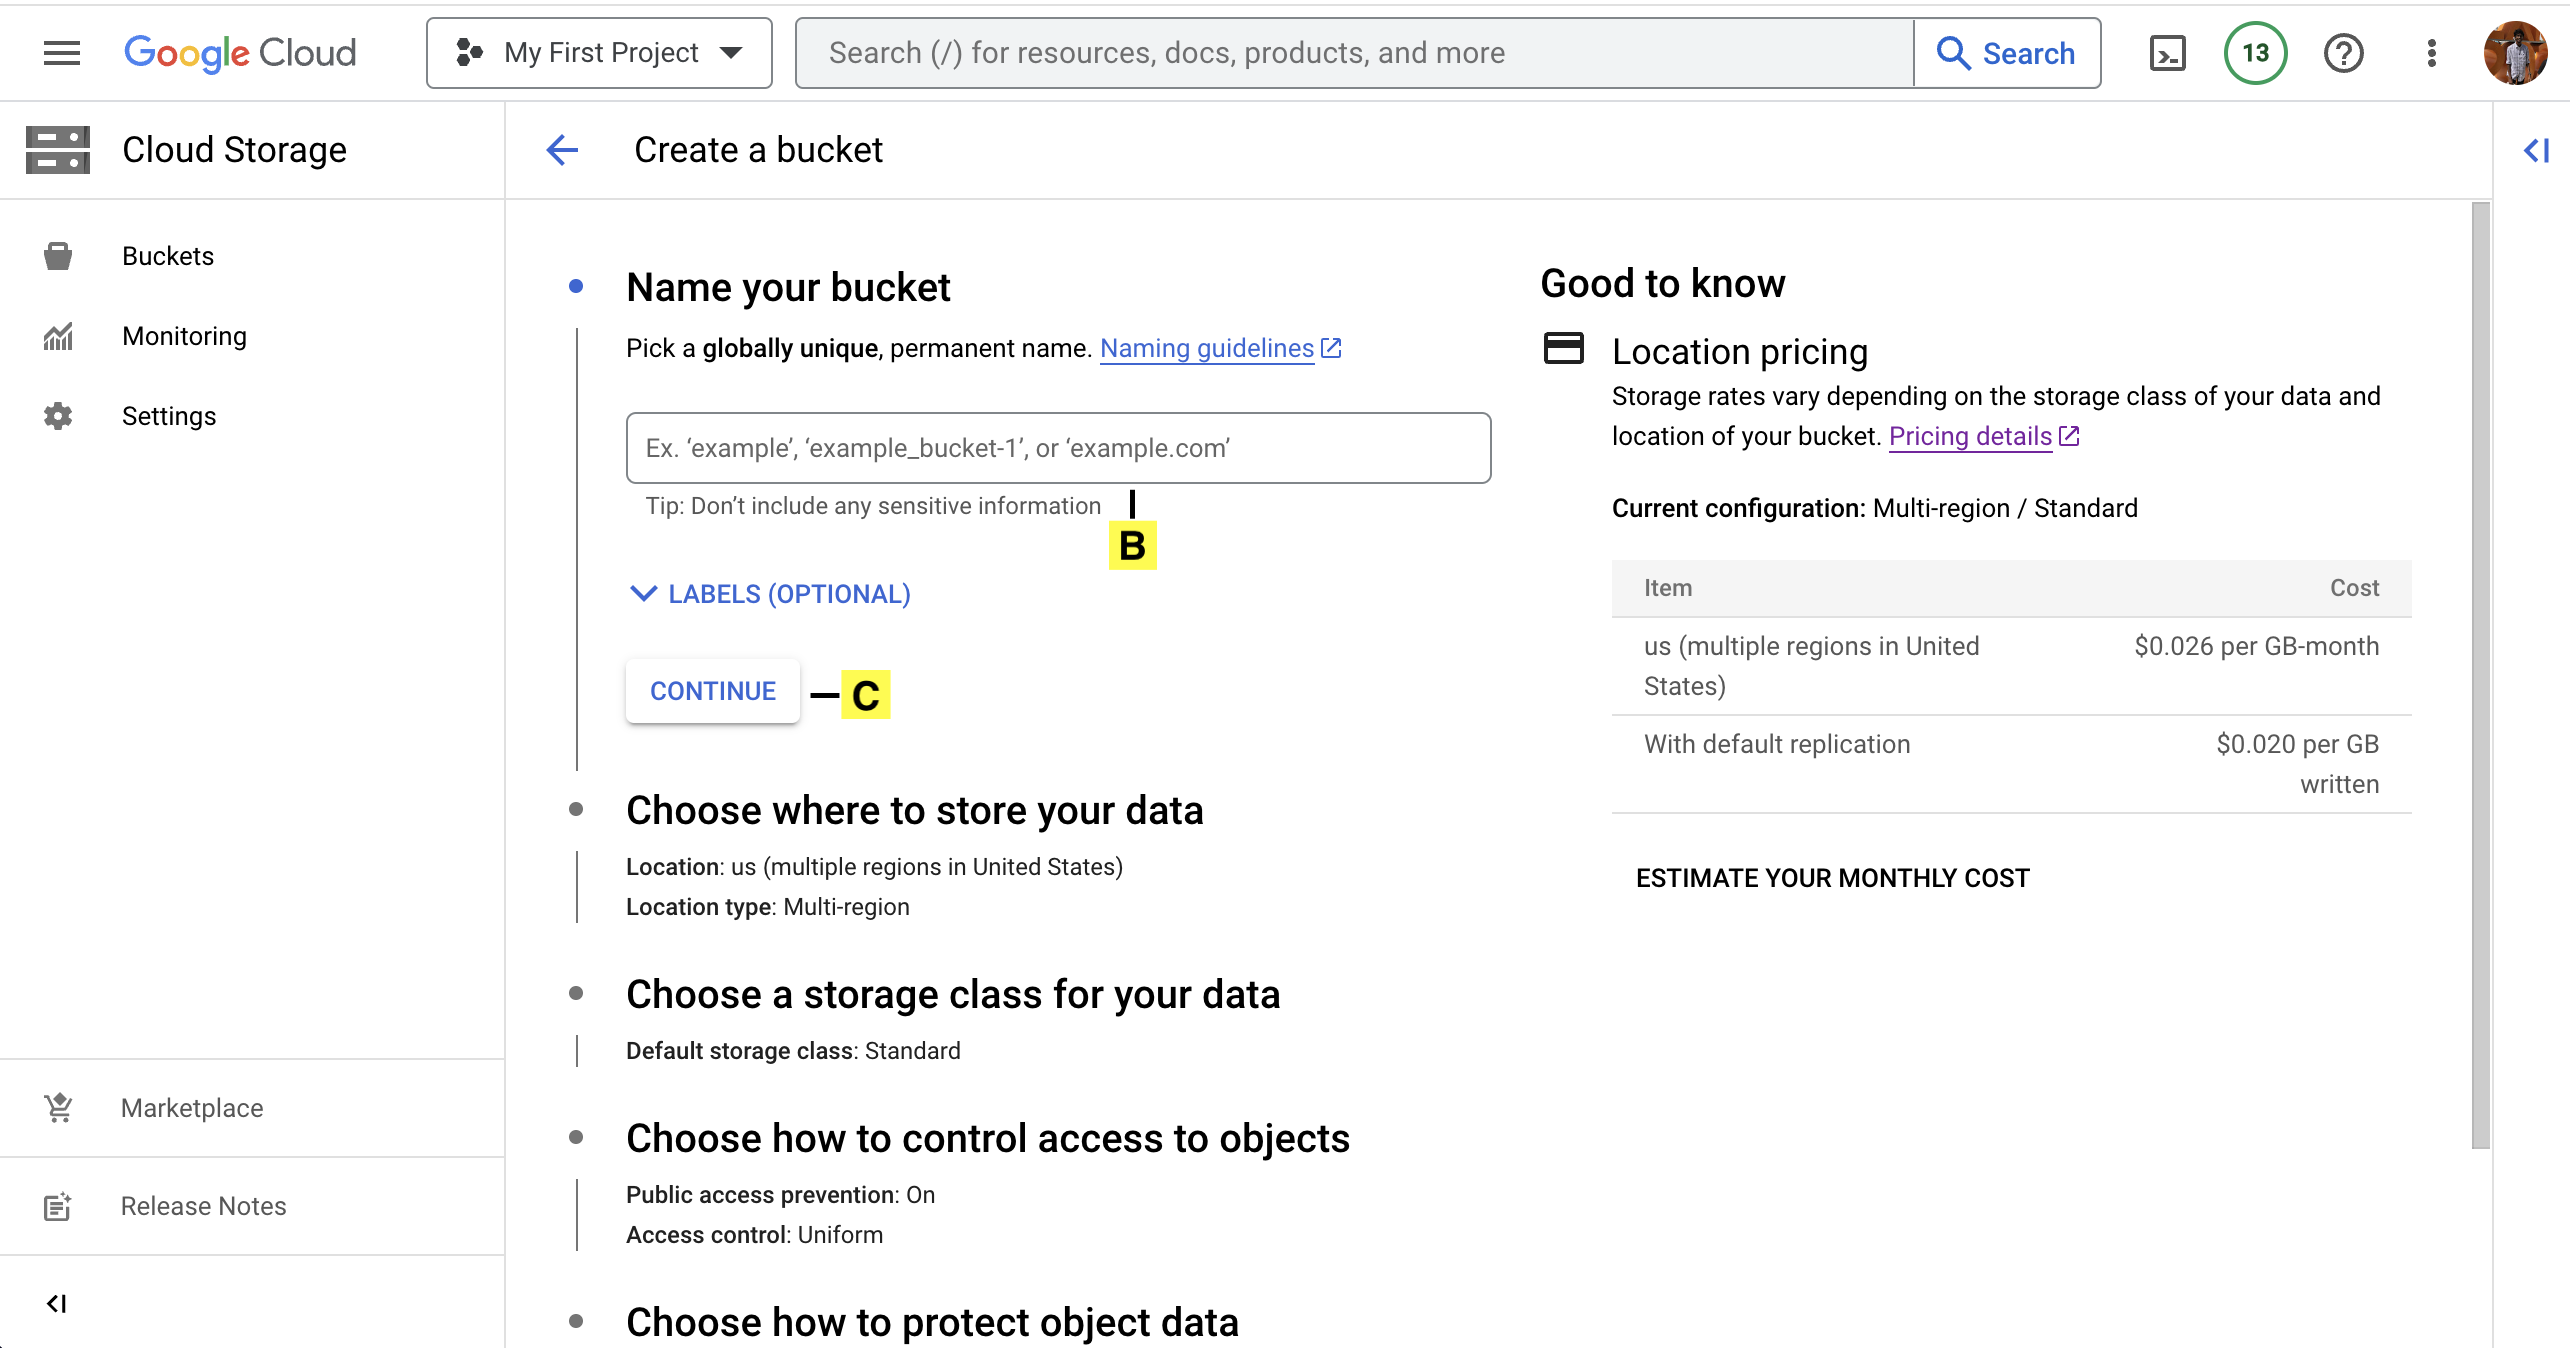
Task: Click the page vertical scrollbar
Action: point(2480,676)
